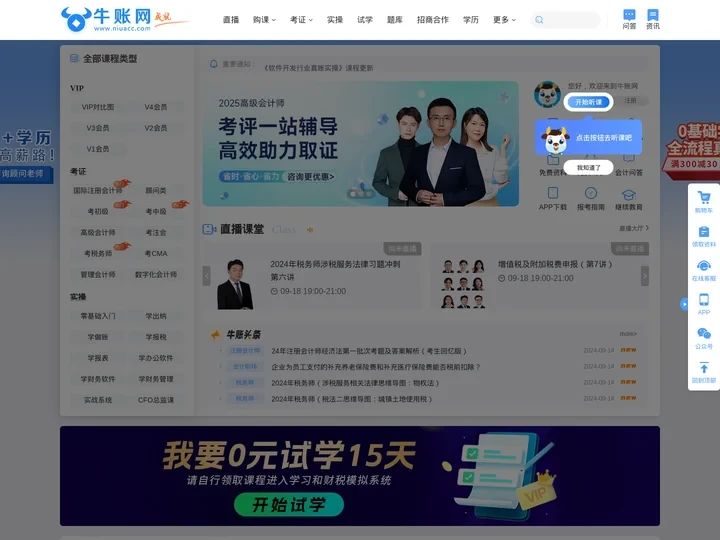The image size is (720, 540).
Task: Open 税务师物权法思维导图 news item
Action: [355, 383]
